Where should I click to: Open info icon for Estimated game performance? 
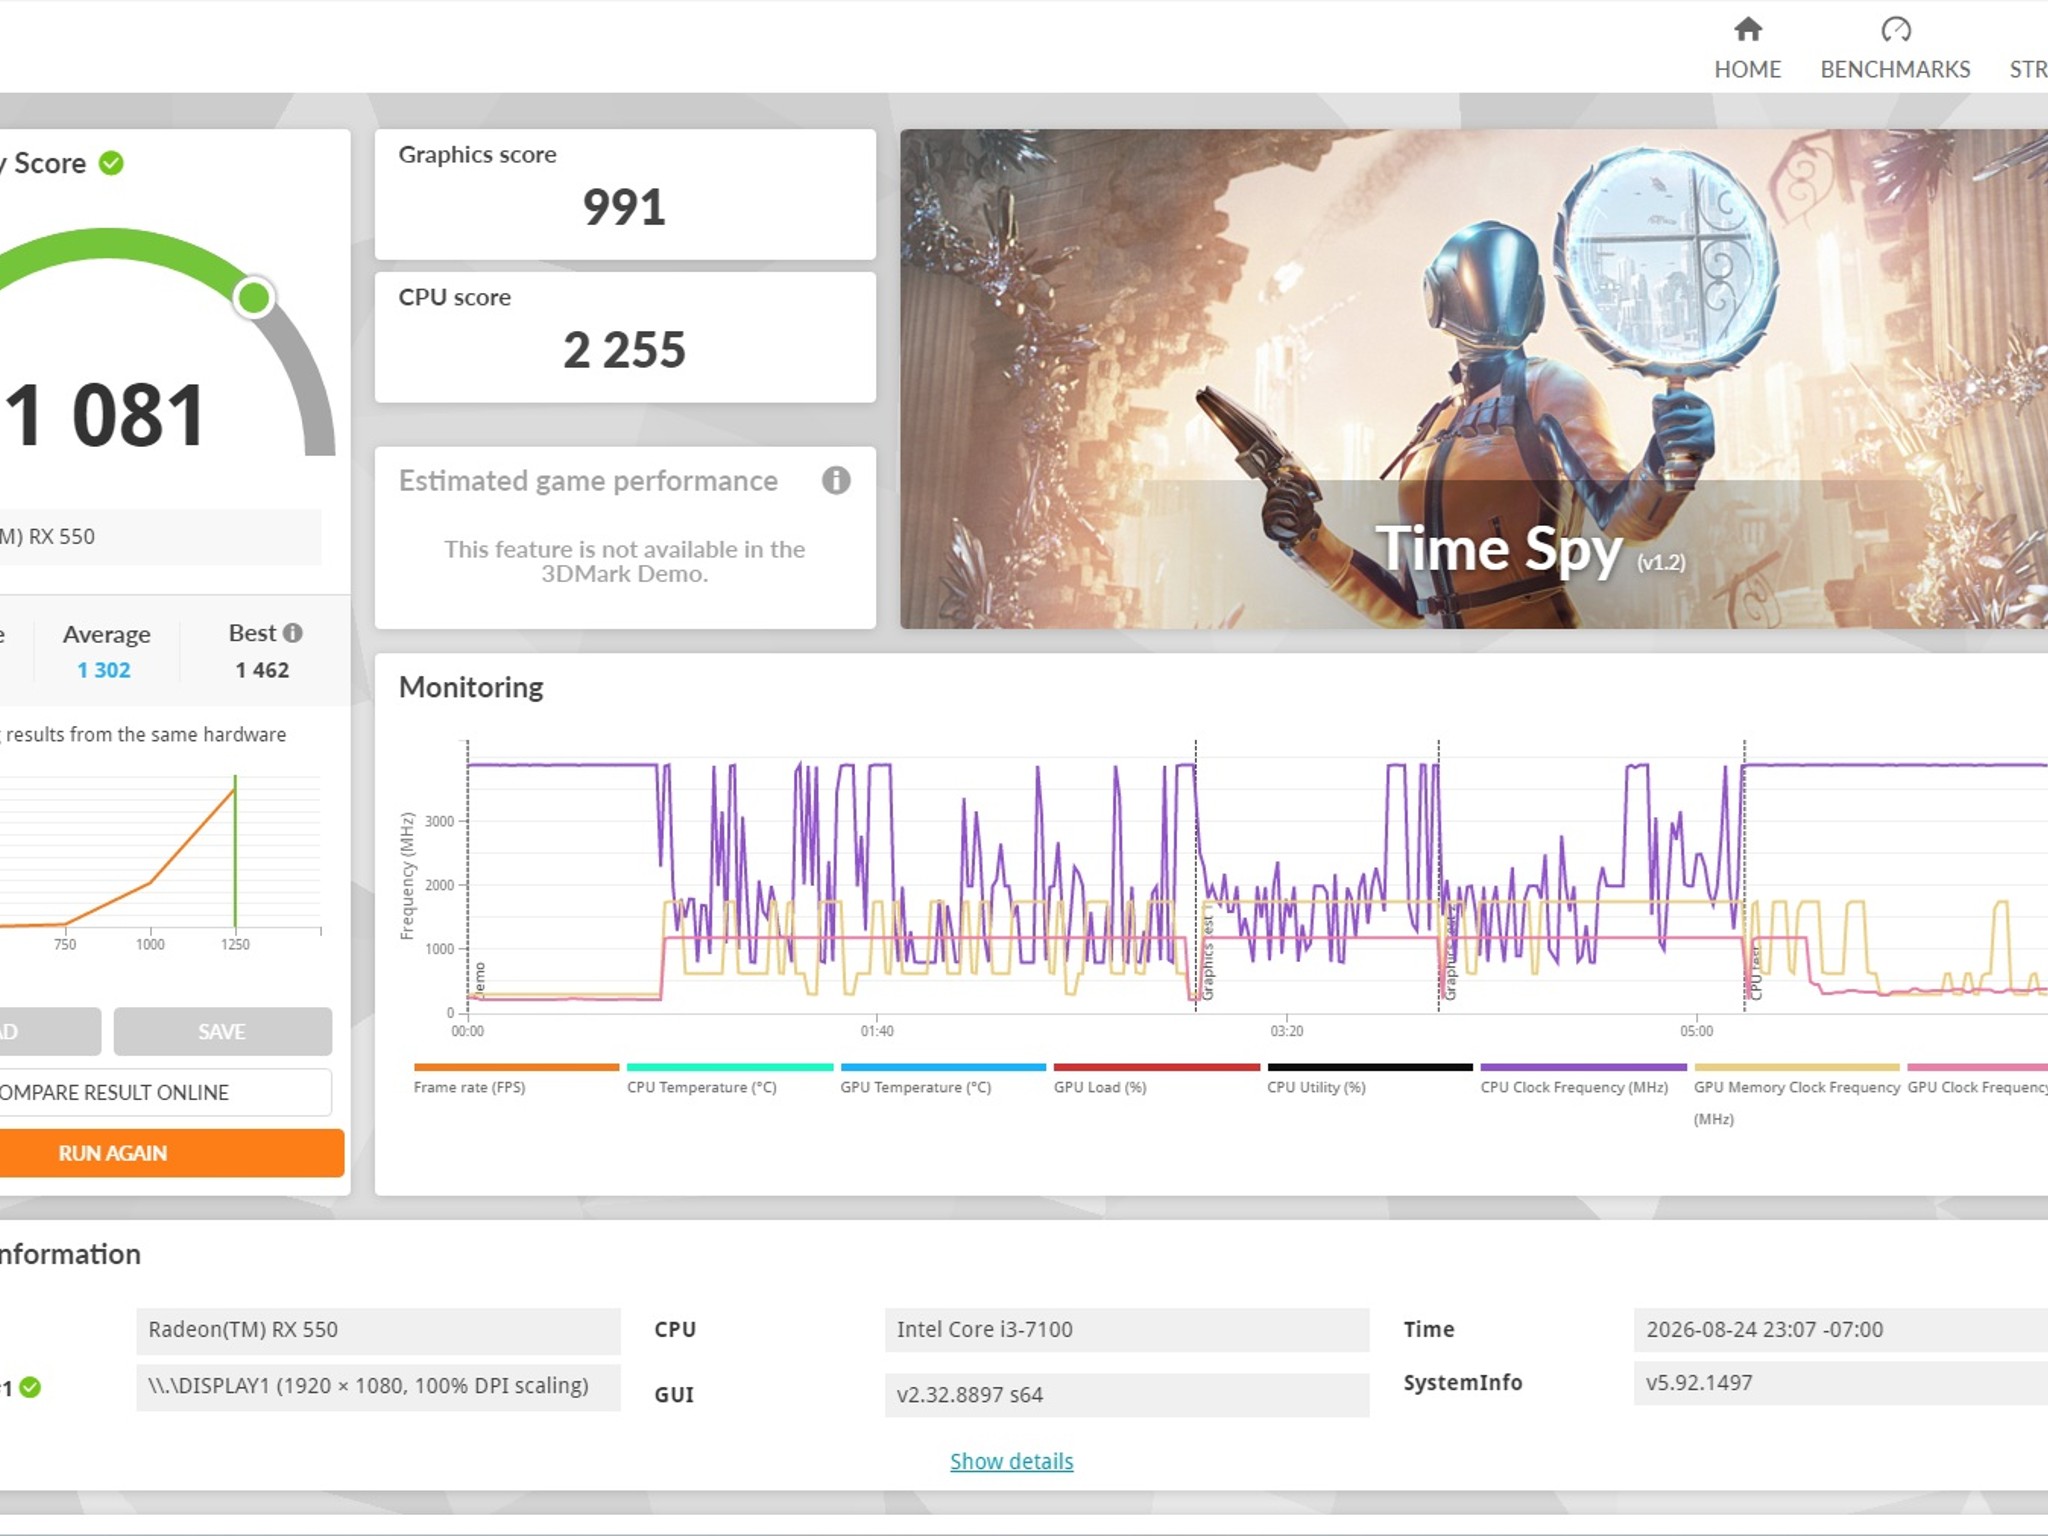[836, 481]
